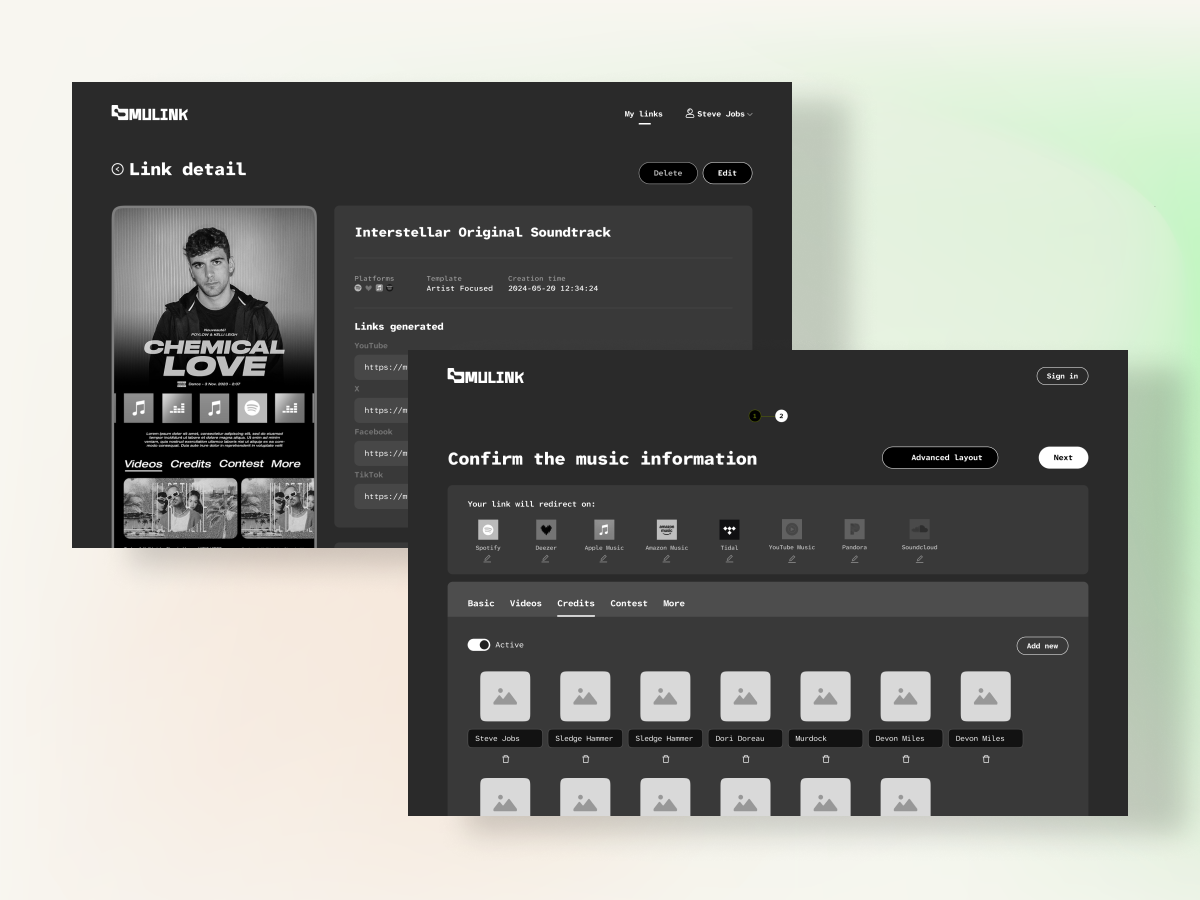Click trash icon under Dori Doreau

[745, 759]
